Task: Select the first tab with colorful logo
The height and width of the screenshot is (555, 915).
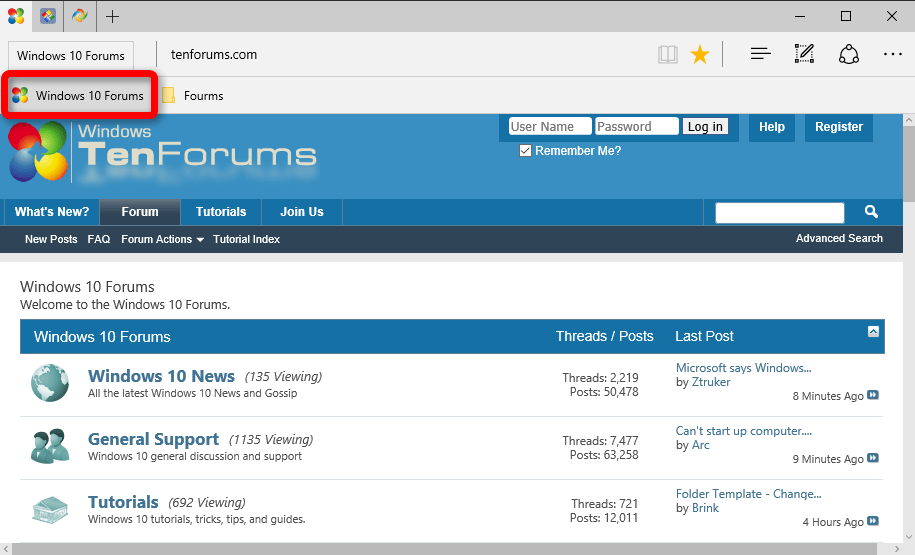Action: click(16, 16)
